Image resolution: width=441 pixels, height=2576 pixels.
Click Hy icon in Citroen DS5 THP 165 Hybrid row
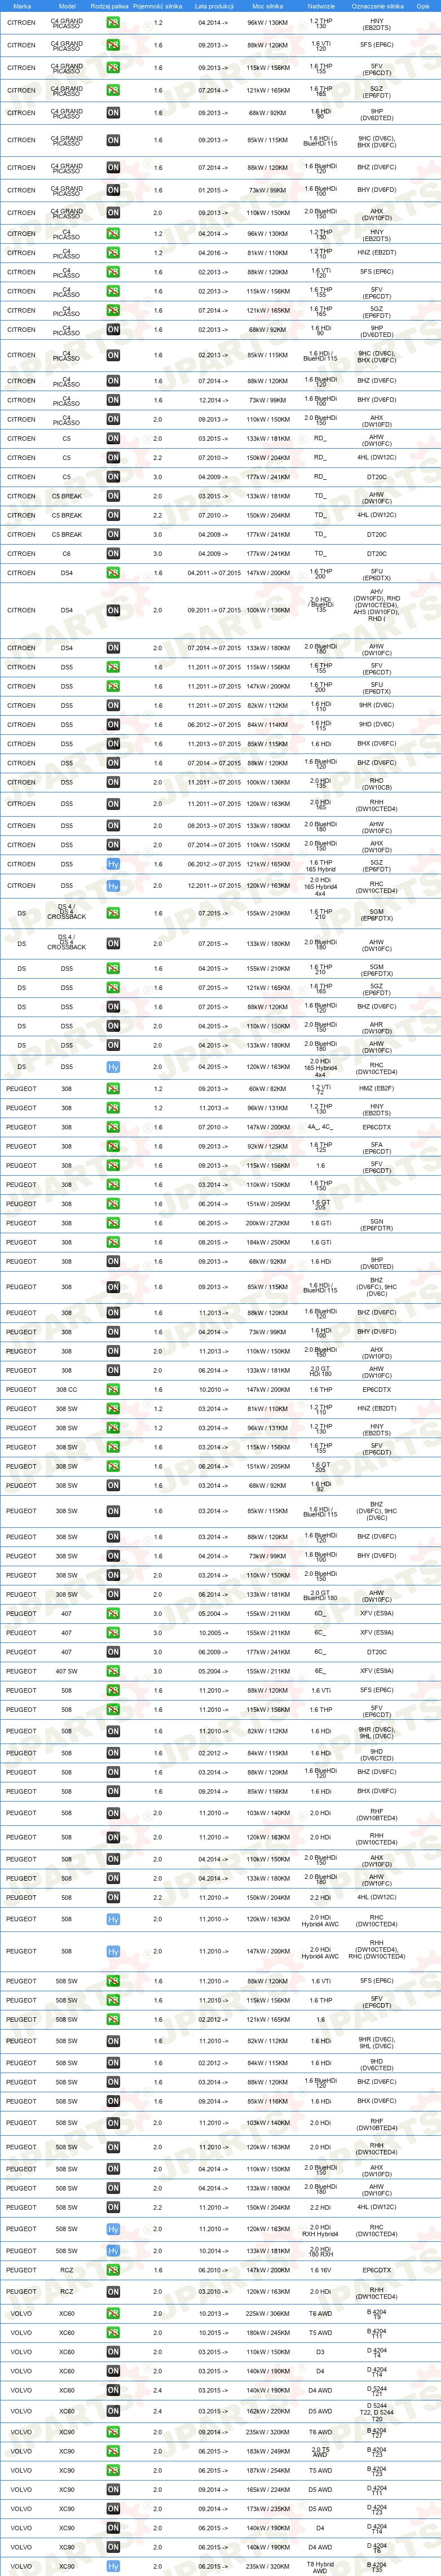coord(113,864)
